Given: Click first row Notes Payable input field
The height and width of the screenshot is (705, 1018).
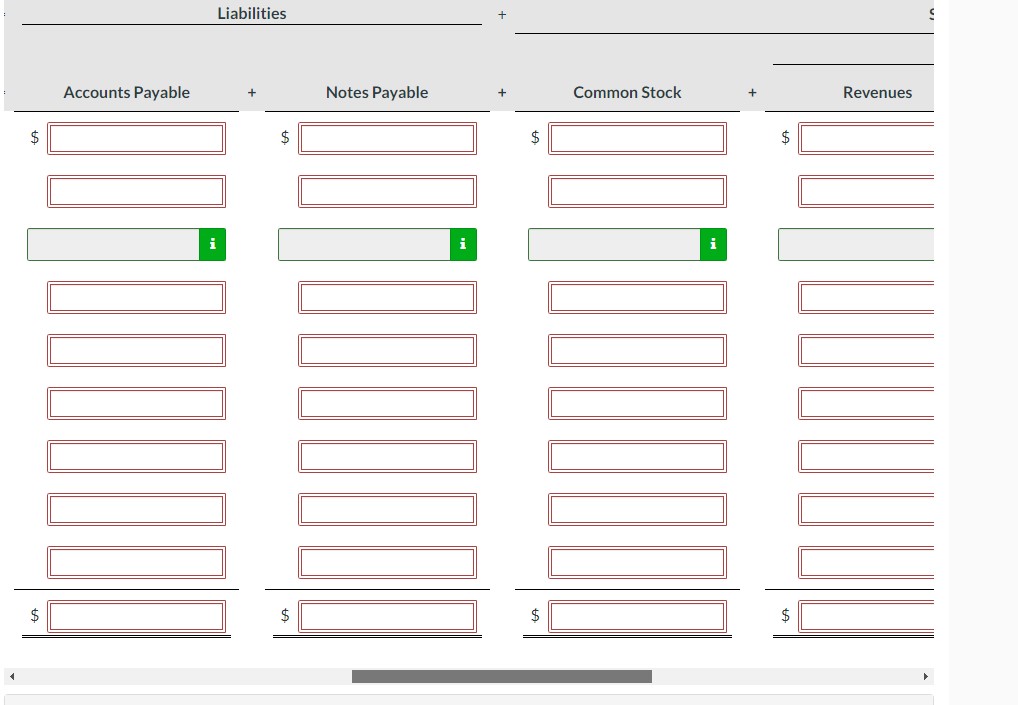Looking at the screenshot, I should [x=388, y=138].
